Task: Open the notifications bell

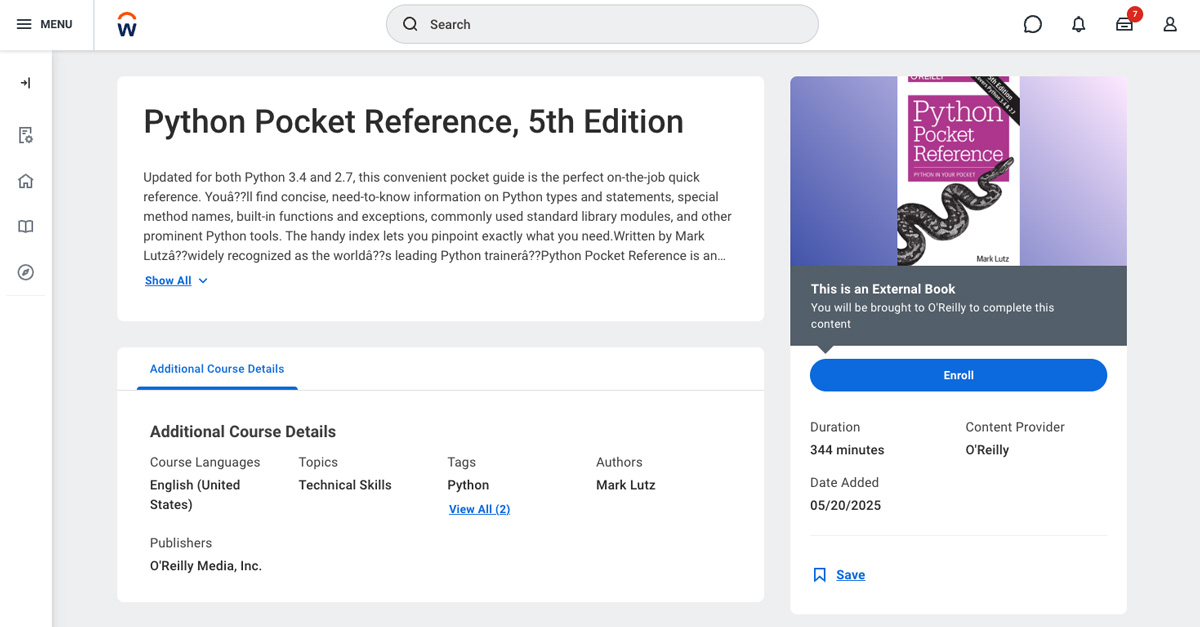Action: pyautogui.click(x=1078, y=24)
